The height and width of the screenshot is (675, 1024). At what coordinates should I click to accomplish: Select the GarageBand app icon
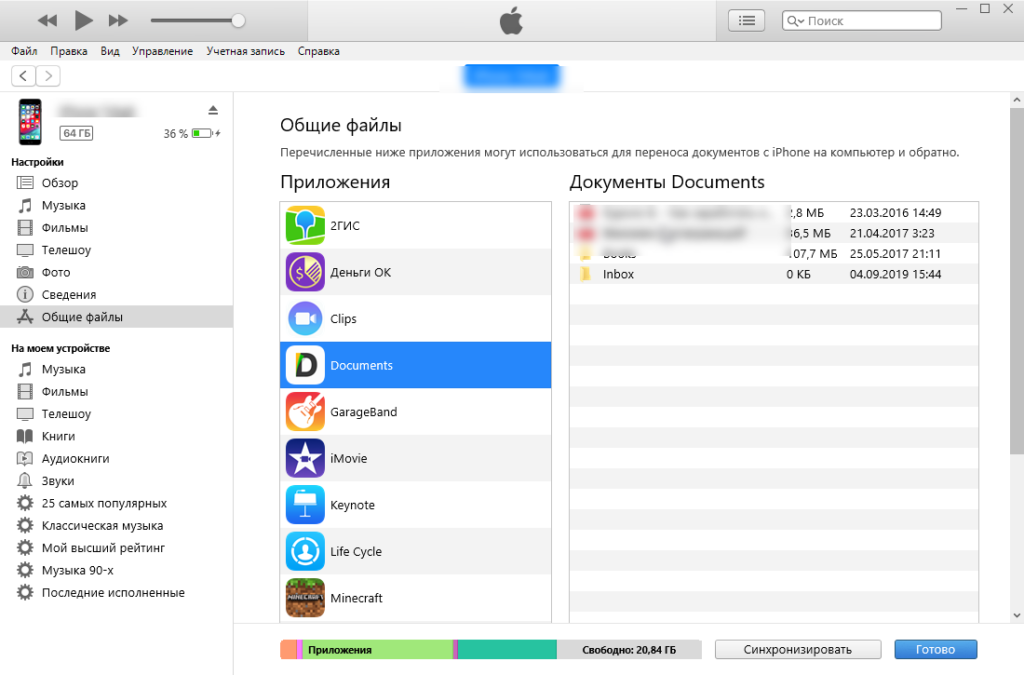pyautogui.click(x=304, y=411)
